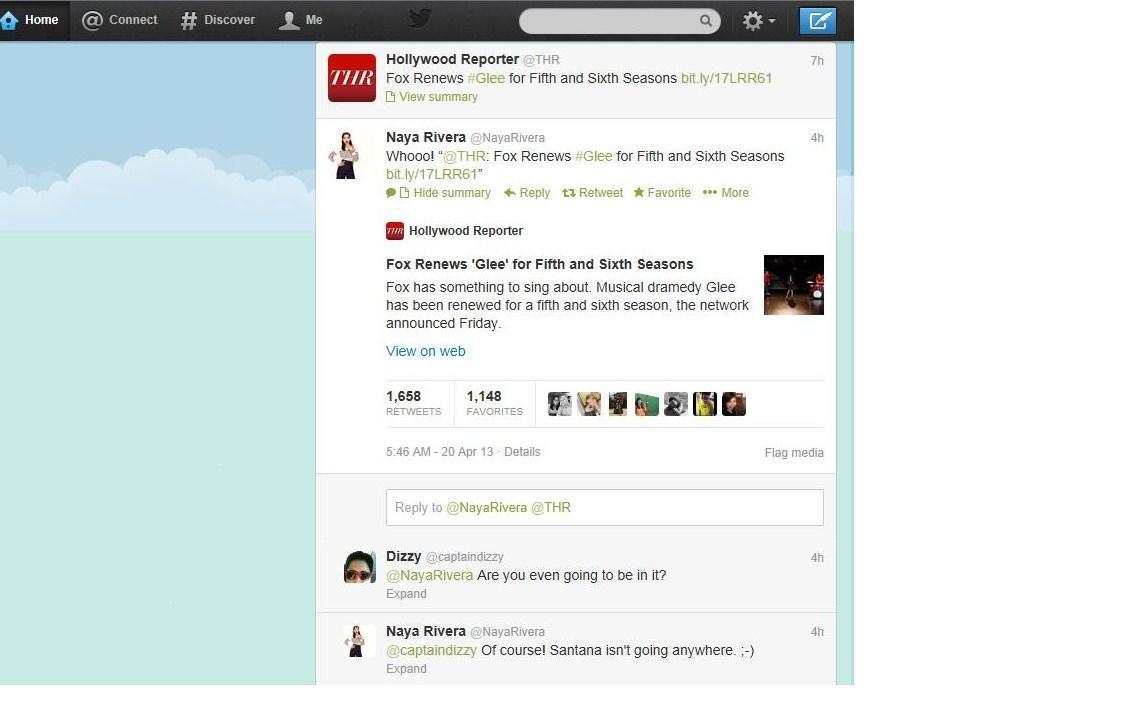Click View on web link

tap(425, 351)
